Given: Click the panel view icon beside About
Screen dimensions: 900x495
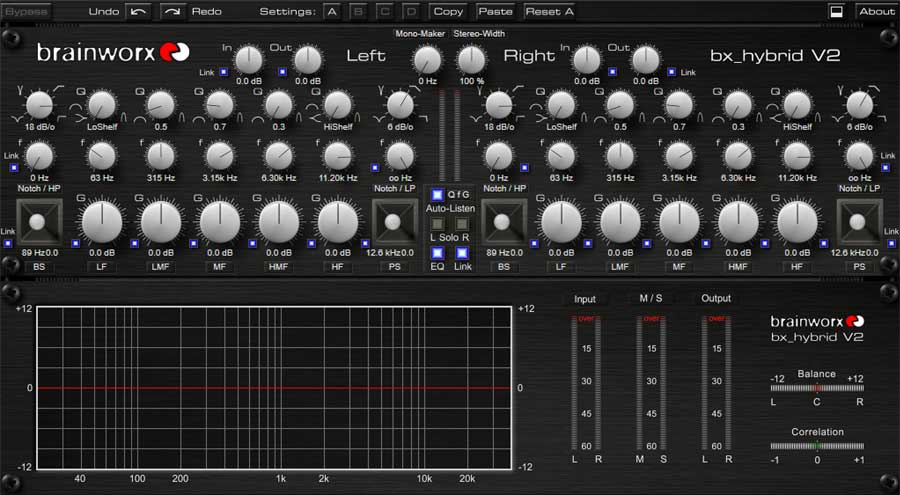Looking at the screenshot, I should 836,11.
